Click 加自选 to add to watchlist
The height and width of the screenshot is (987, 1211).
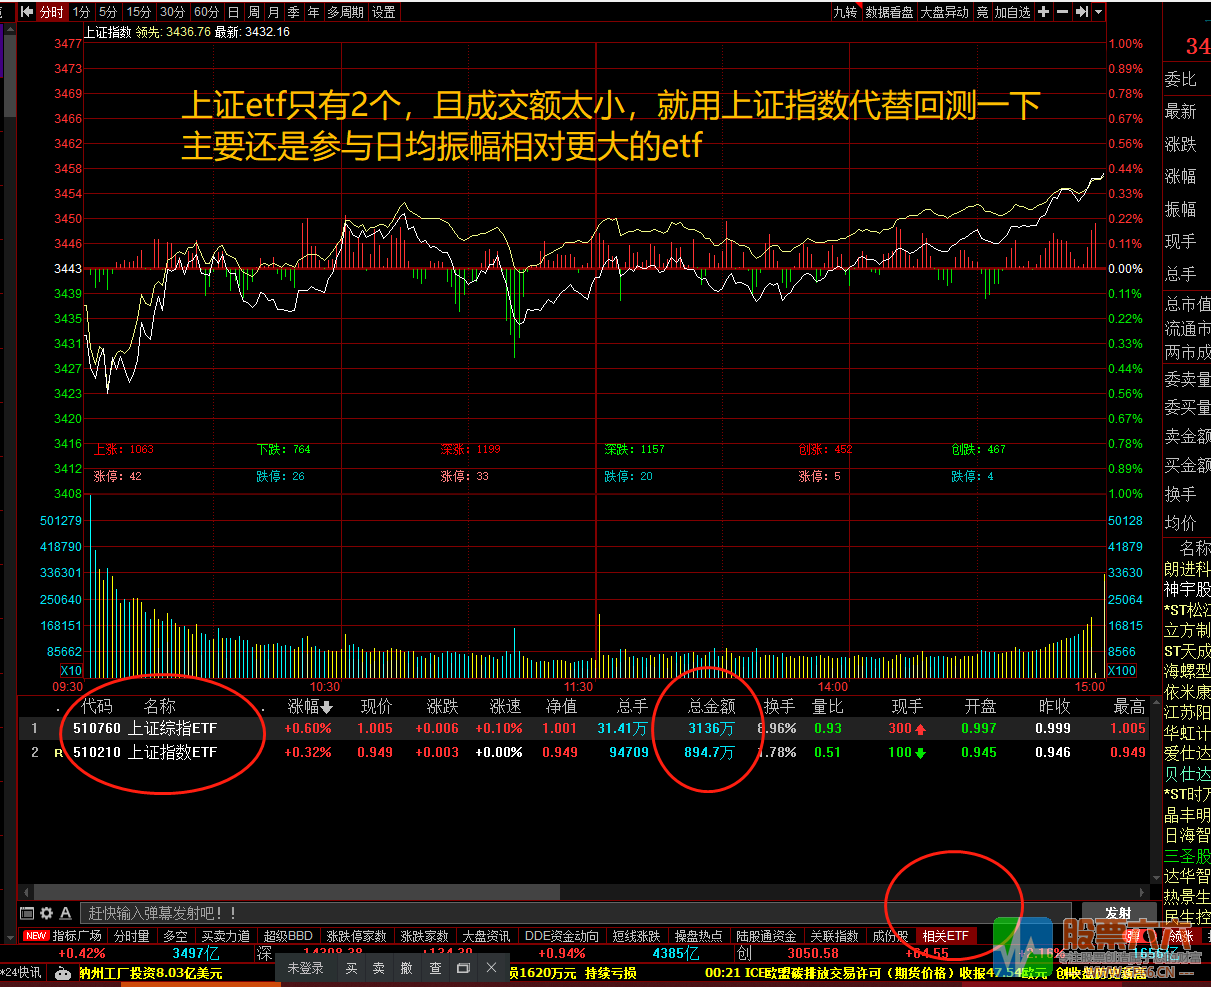tap(1013, 12)
